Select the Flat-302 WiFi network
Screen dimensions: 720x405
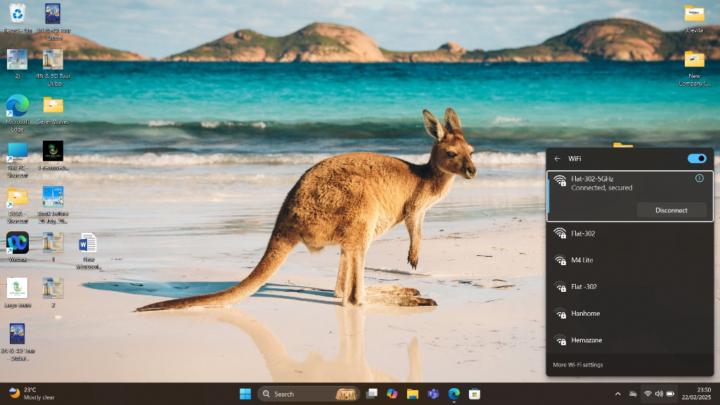pos(583,233)
